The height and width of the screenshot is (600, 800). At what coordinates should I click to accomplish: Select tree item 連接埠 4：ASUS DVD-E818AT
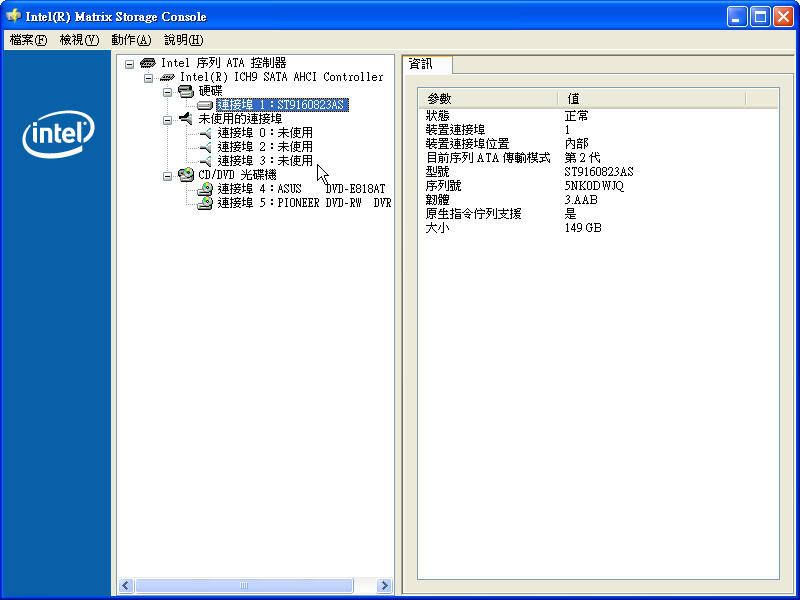tap(302, 189)
